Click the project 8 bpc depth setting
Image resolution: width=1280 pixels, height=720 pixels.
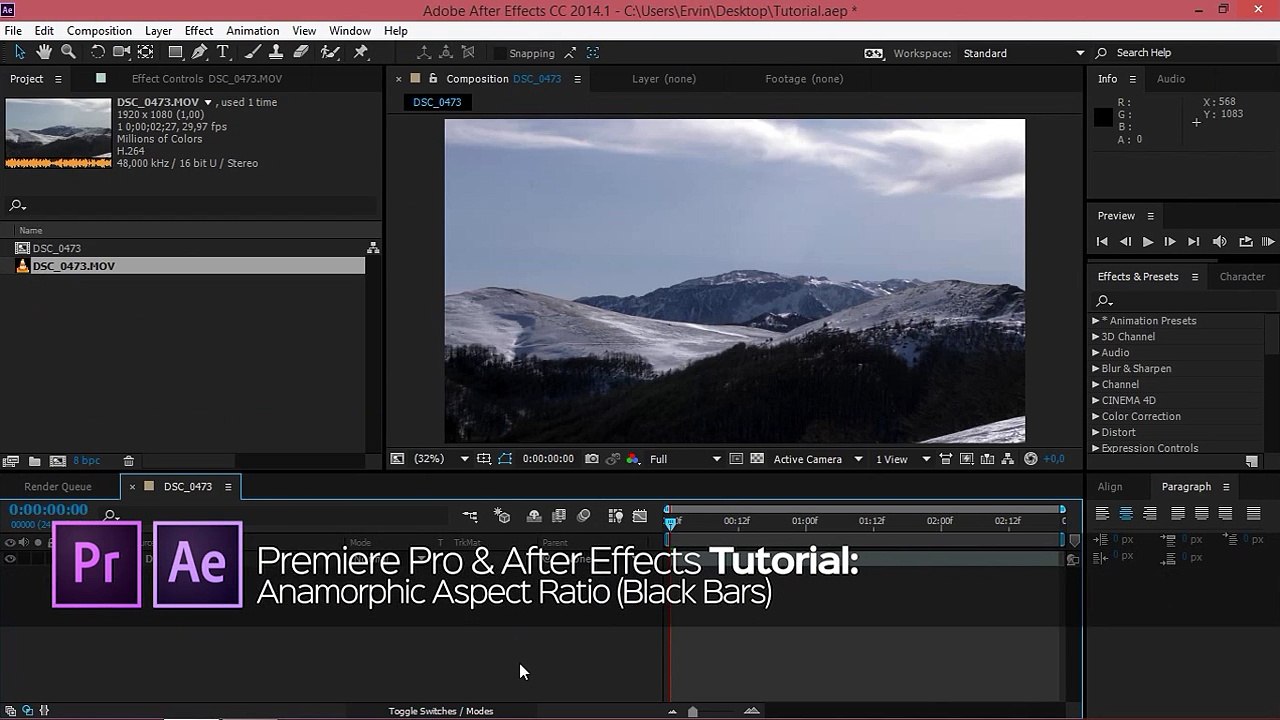click(87, 461)
